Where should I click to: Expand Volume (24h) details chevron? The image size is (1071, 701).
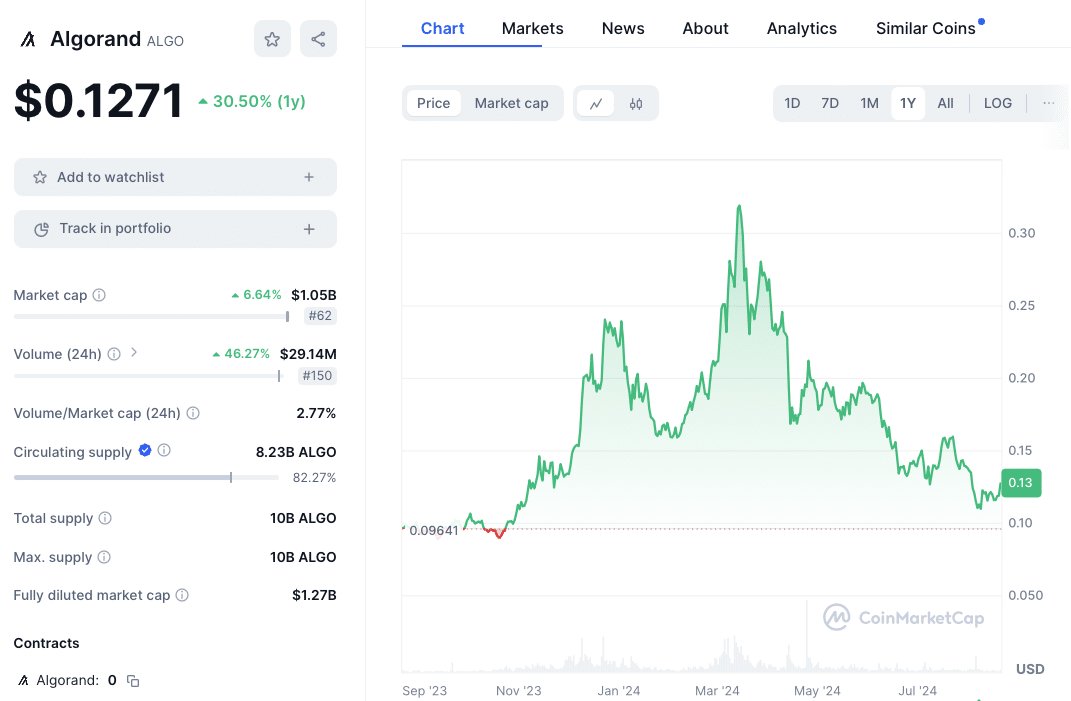(x=134, y=353)
